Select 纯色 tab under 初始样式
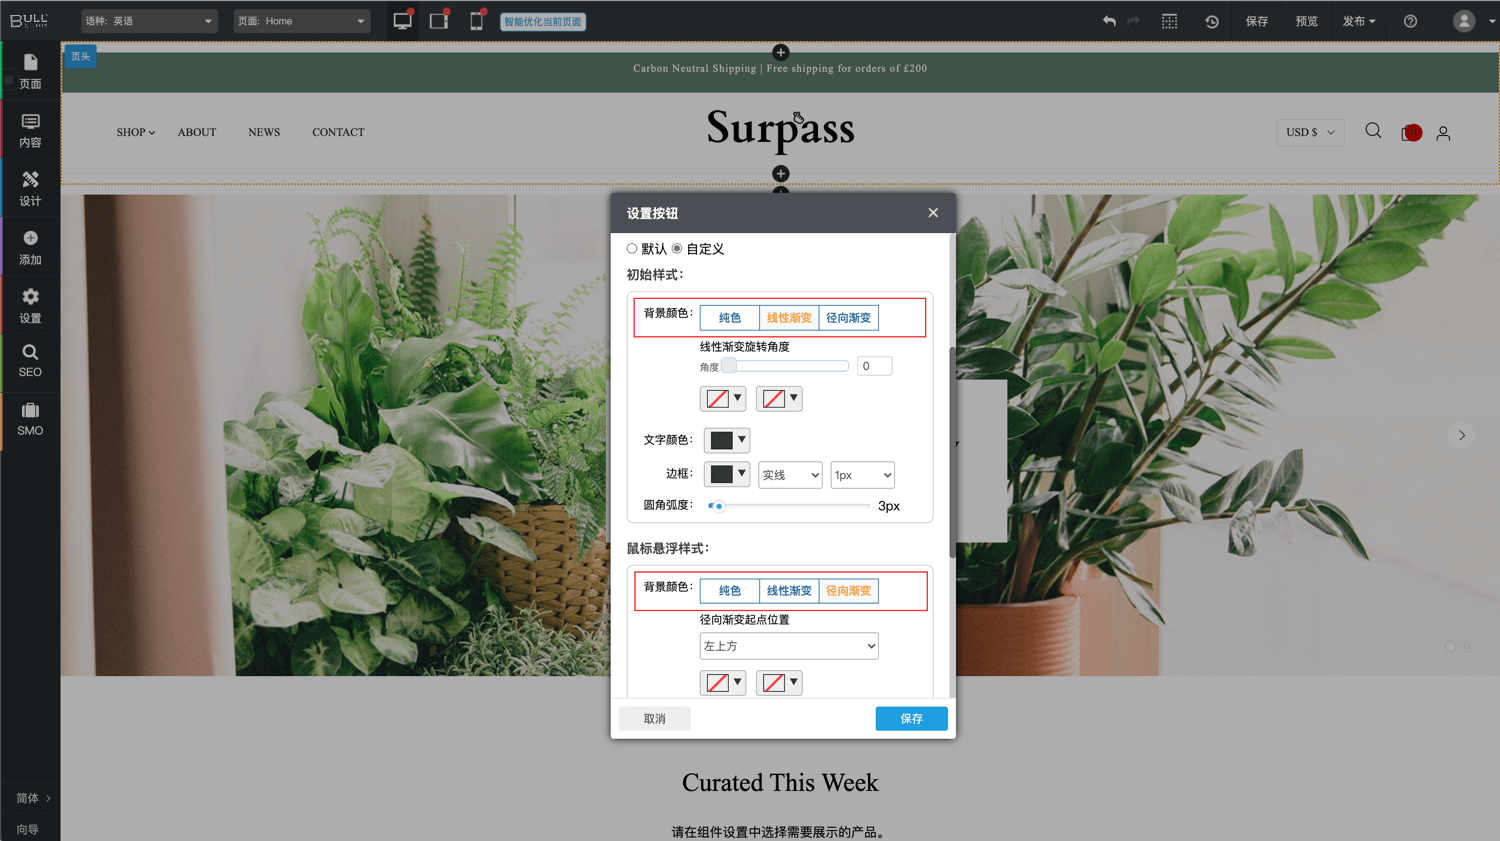1500x841 pixels. pyautogui.click(x=730, y=318)
